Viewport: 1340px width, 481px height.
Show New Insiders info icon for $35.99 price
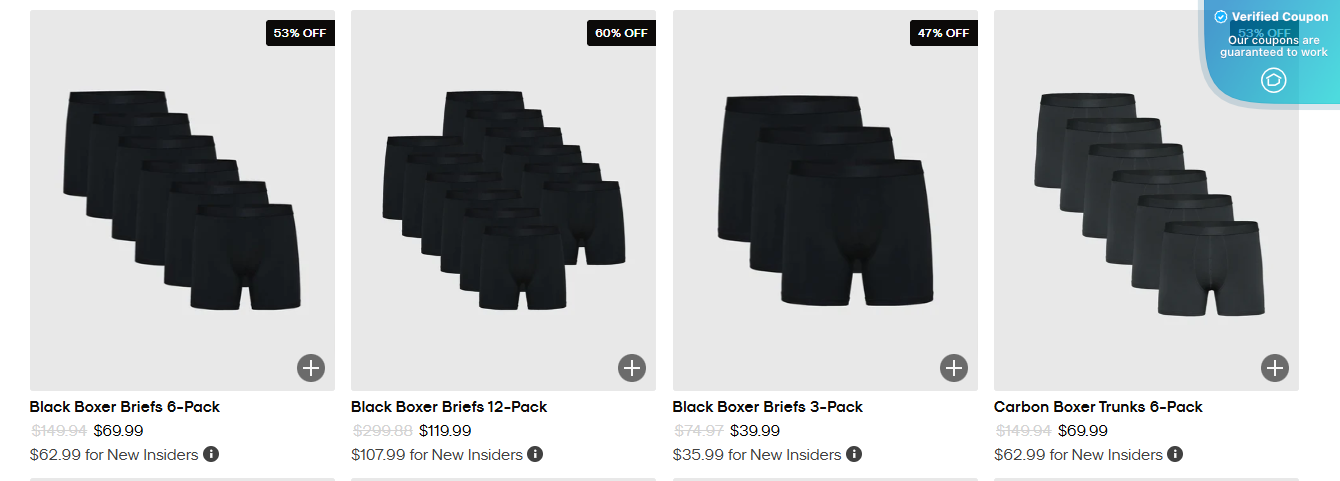click(854, 454)
